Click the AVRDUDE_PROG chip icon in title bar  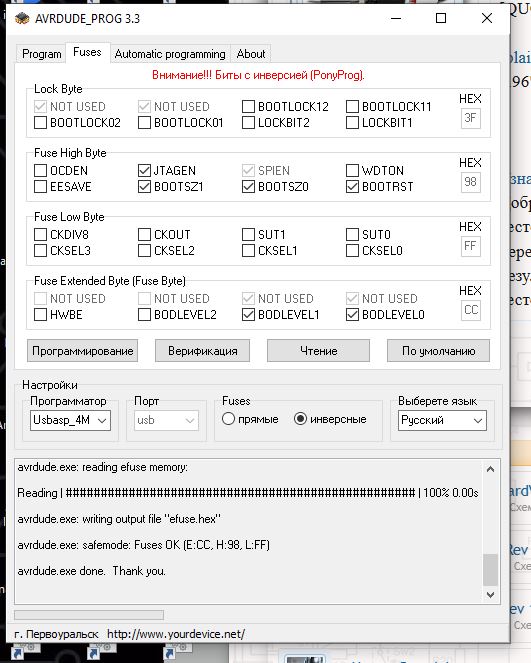pyautogui.click(x=22, y=18)
